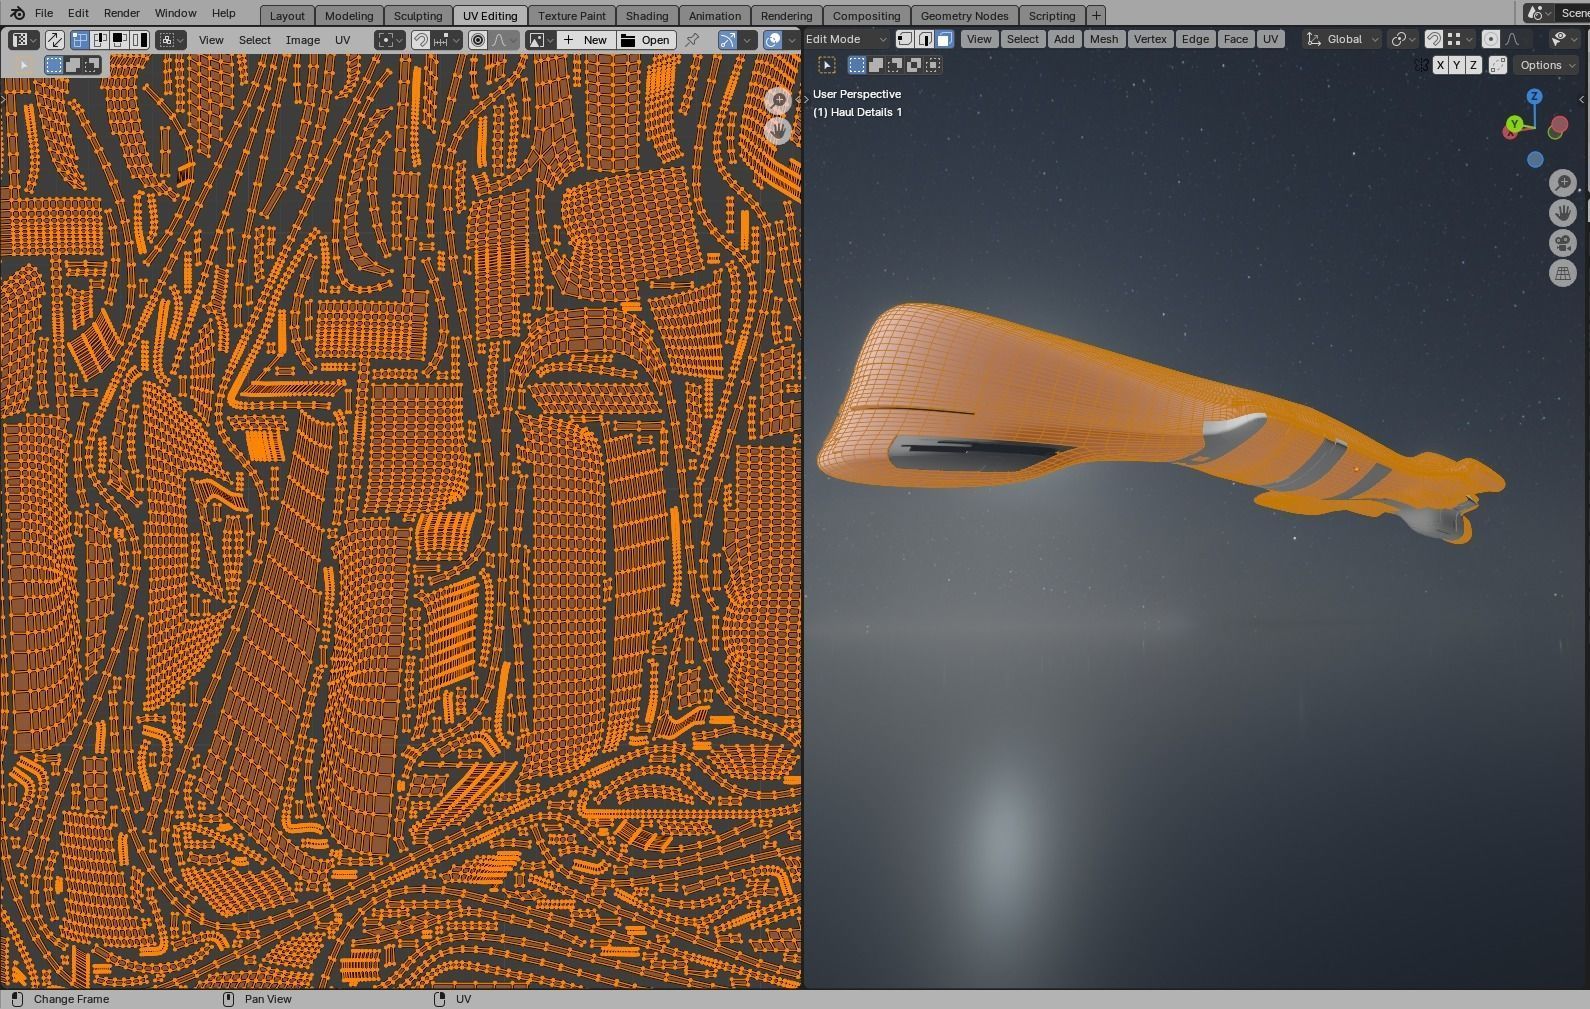
Task: Open the 3D viewport Face menu
Action: (x=1236, y=39)
